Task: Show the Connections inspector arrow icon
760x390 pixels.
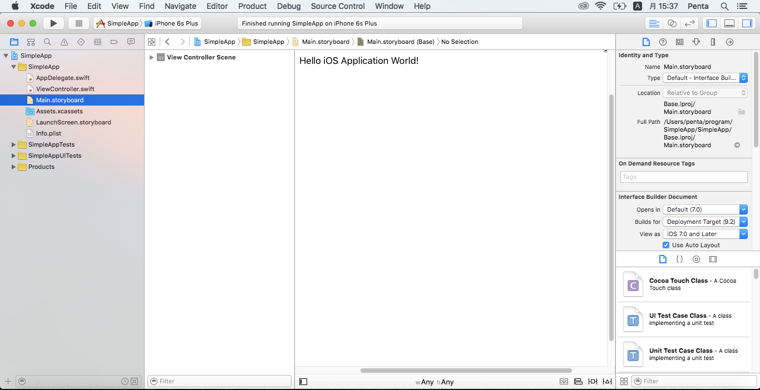Action: coord(729,42)
